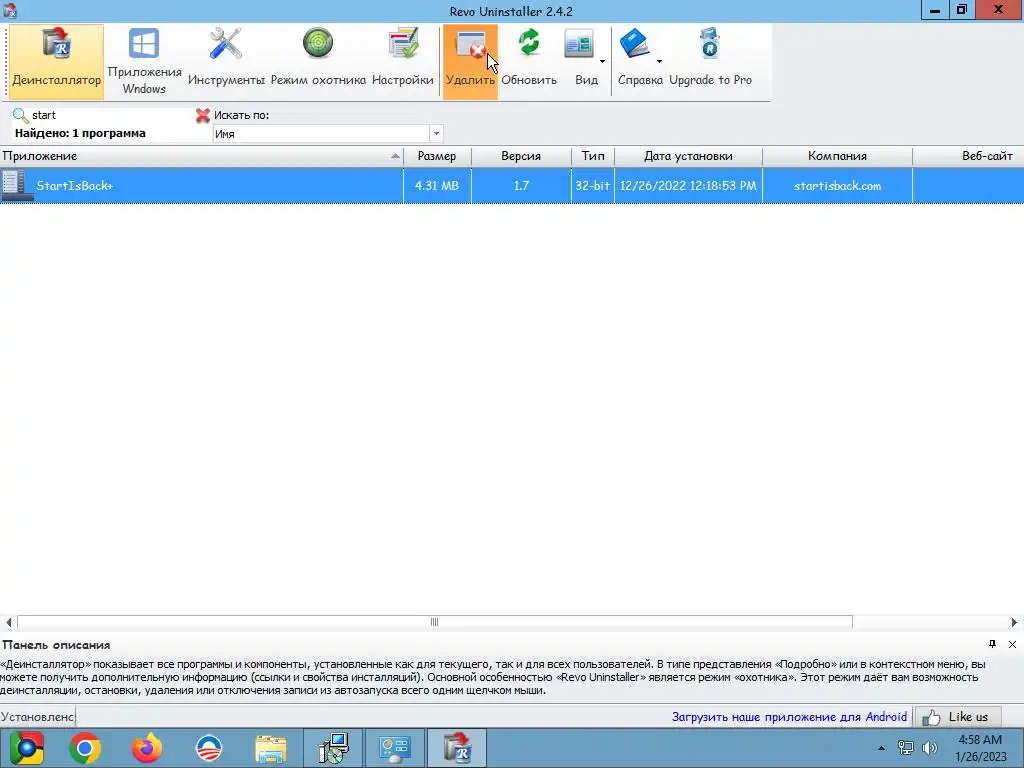Click the version 1.7 cell
Image resolution: width=1024 pixels, height=768 pixels.
point(521,185)
